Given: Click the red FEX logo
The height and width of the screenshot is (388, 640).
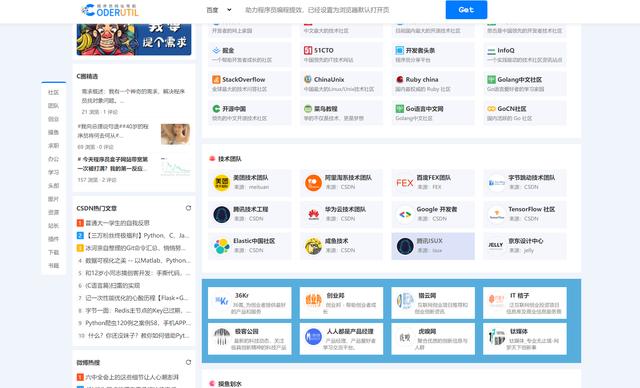Looking at the screenshot, I should click(405, 183).
